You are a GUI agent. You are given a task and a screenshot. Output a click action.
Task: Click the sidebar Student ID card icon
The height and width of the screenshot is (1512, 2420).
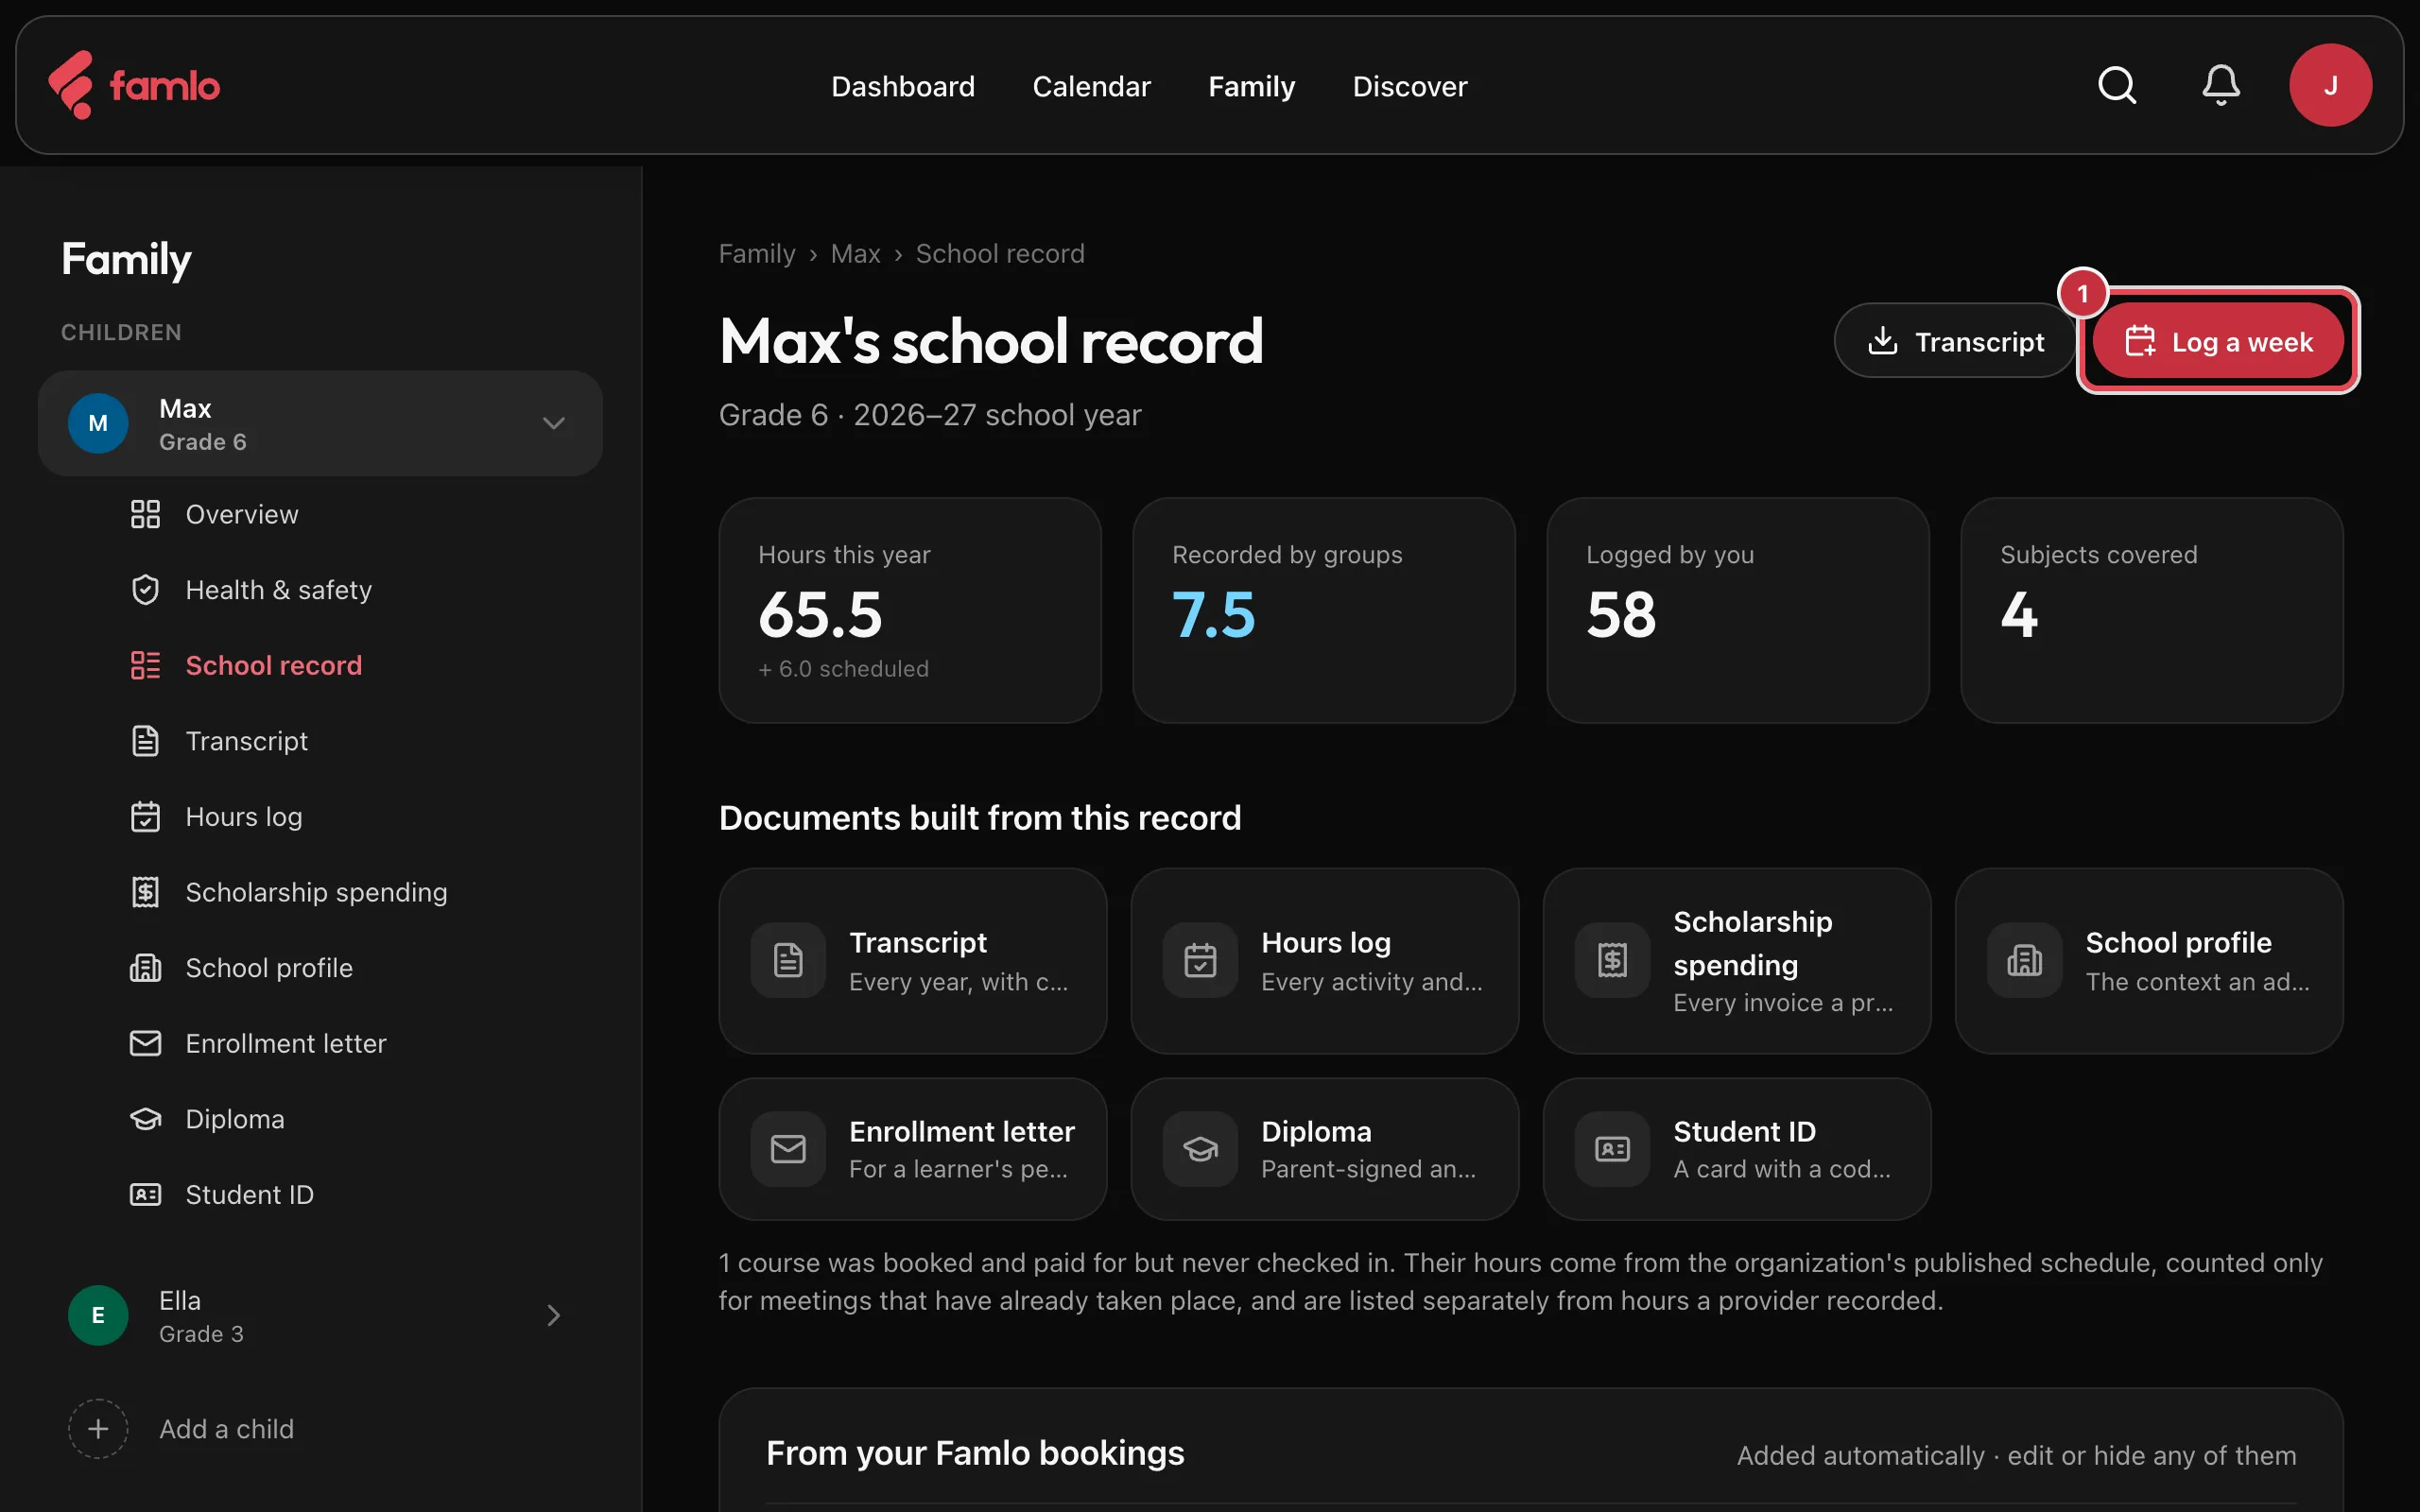point(145,1194)
